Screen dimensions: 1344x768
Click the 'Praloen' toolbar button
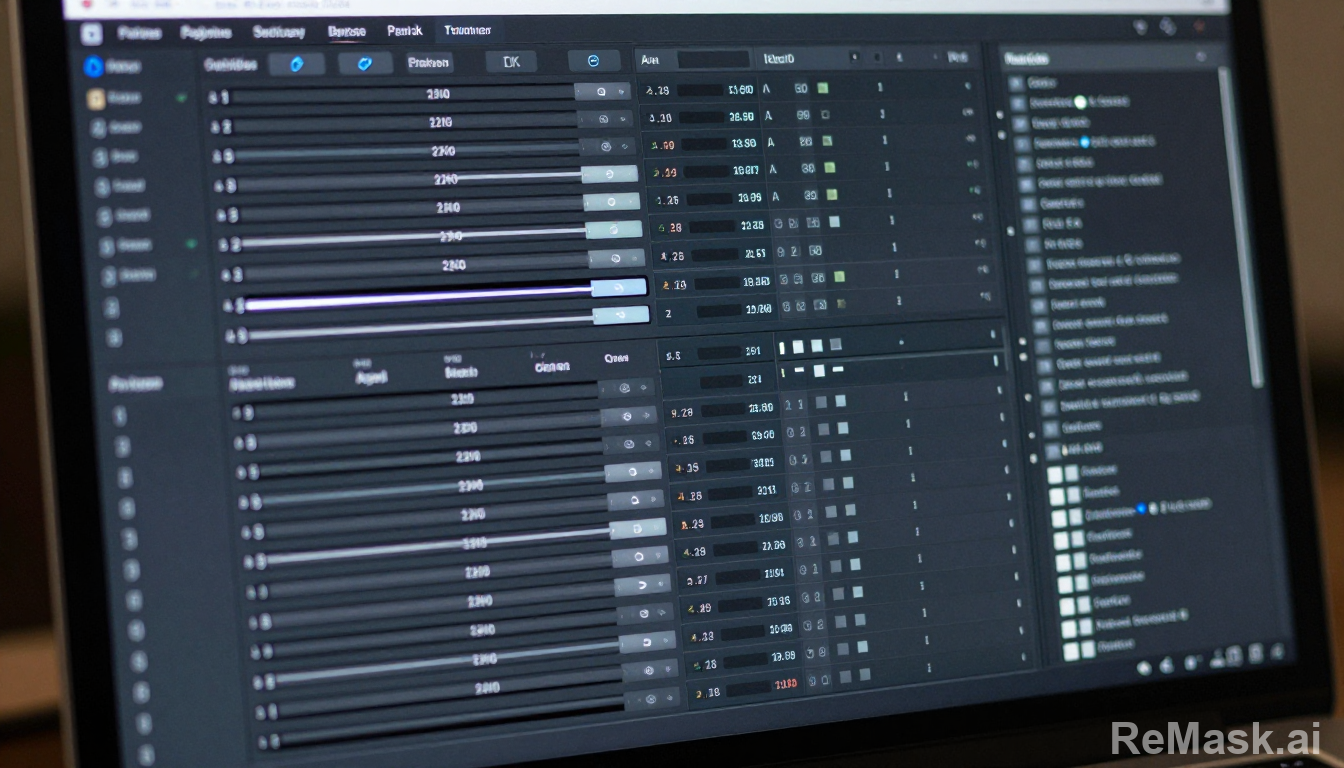[x=429, y=63]
